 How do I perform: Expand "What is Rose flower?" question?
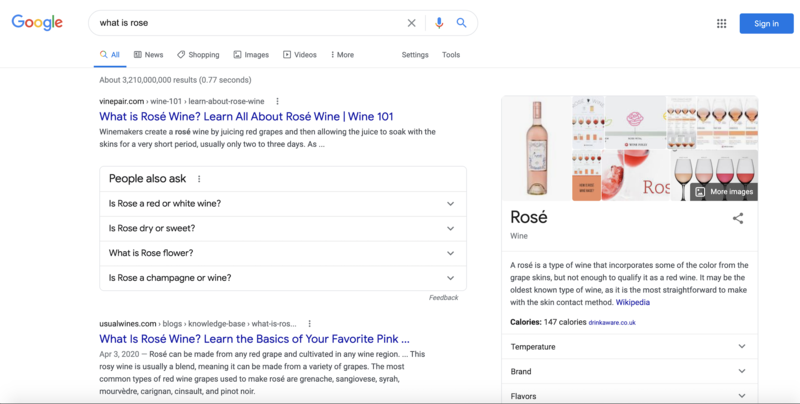click(x=450, y=253)
